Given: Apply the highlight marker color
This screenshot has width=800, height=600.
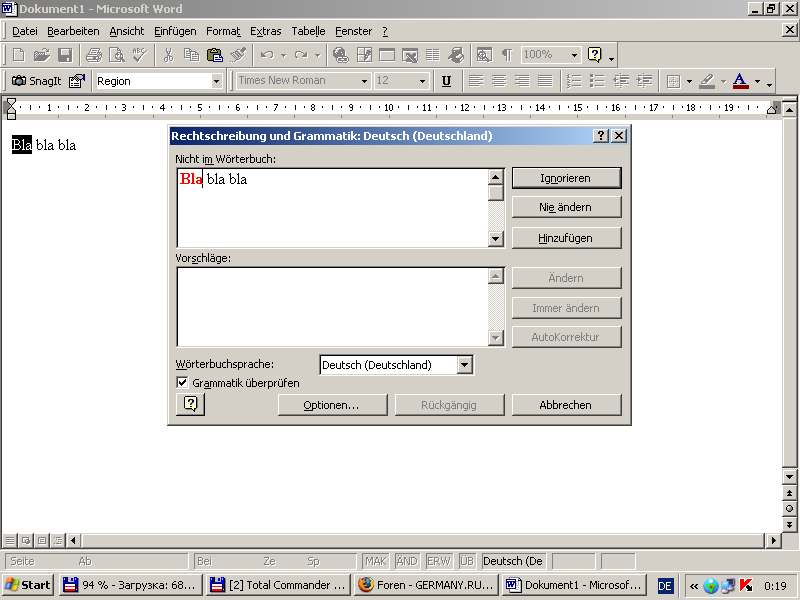Looking at the screenshot, I should (x=707, y=81).
